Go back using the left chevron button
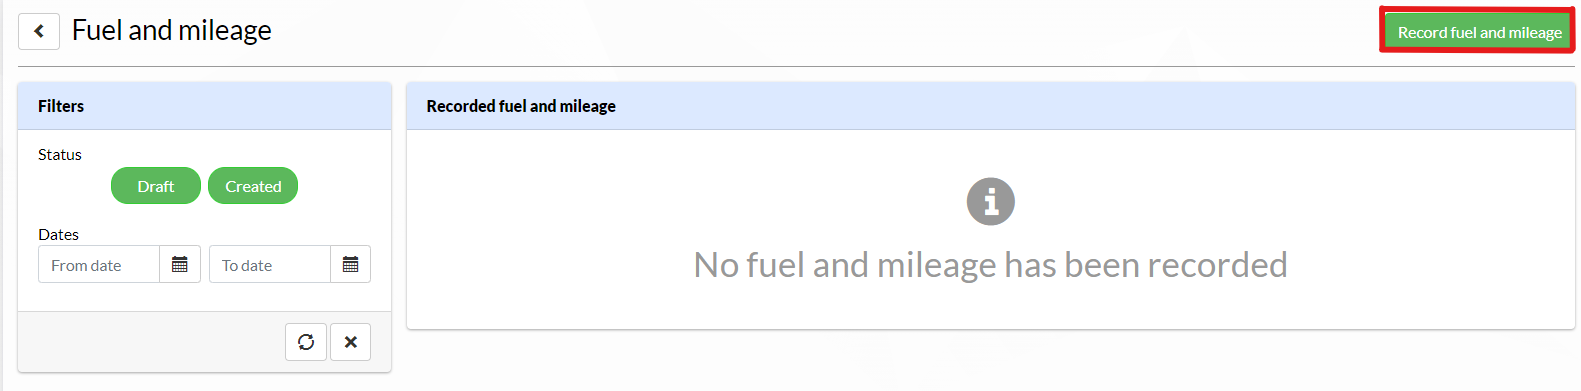Image resolution: width=1581 pixels, height=391 pixels. tap(39, 31)
